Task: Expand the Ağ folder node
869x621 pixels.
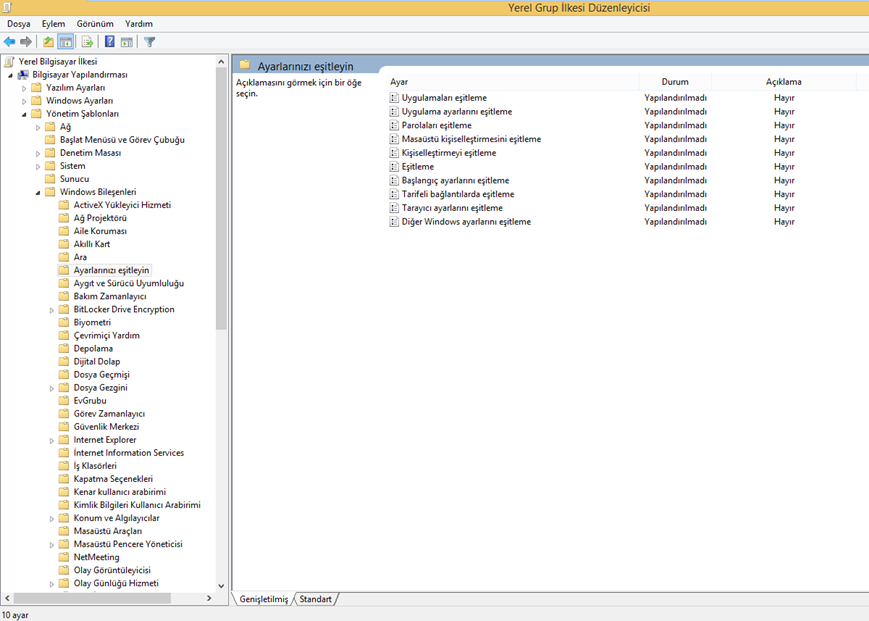Action: [x=38, y=127]
